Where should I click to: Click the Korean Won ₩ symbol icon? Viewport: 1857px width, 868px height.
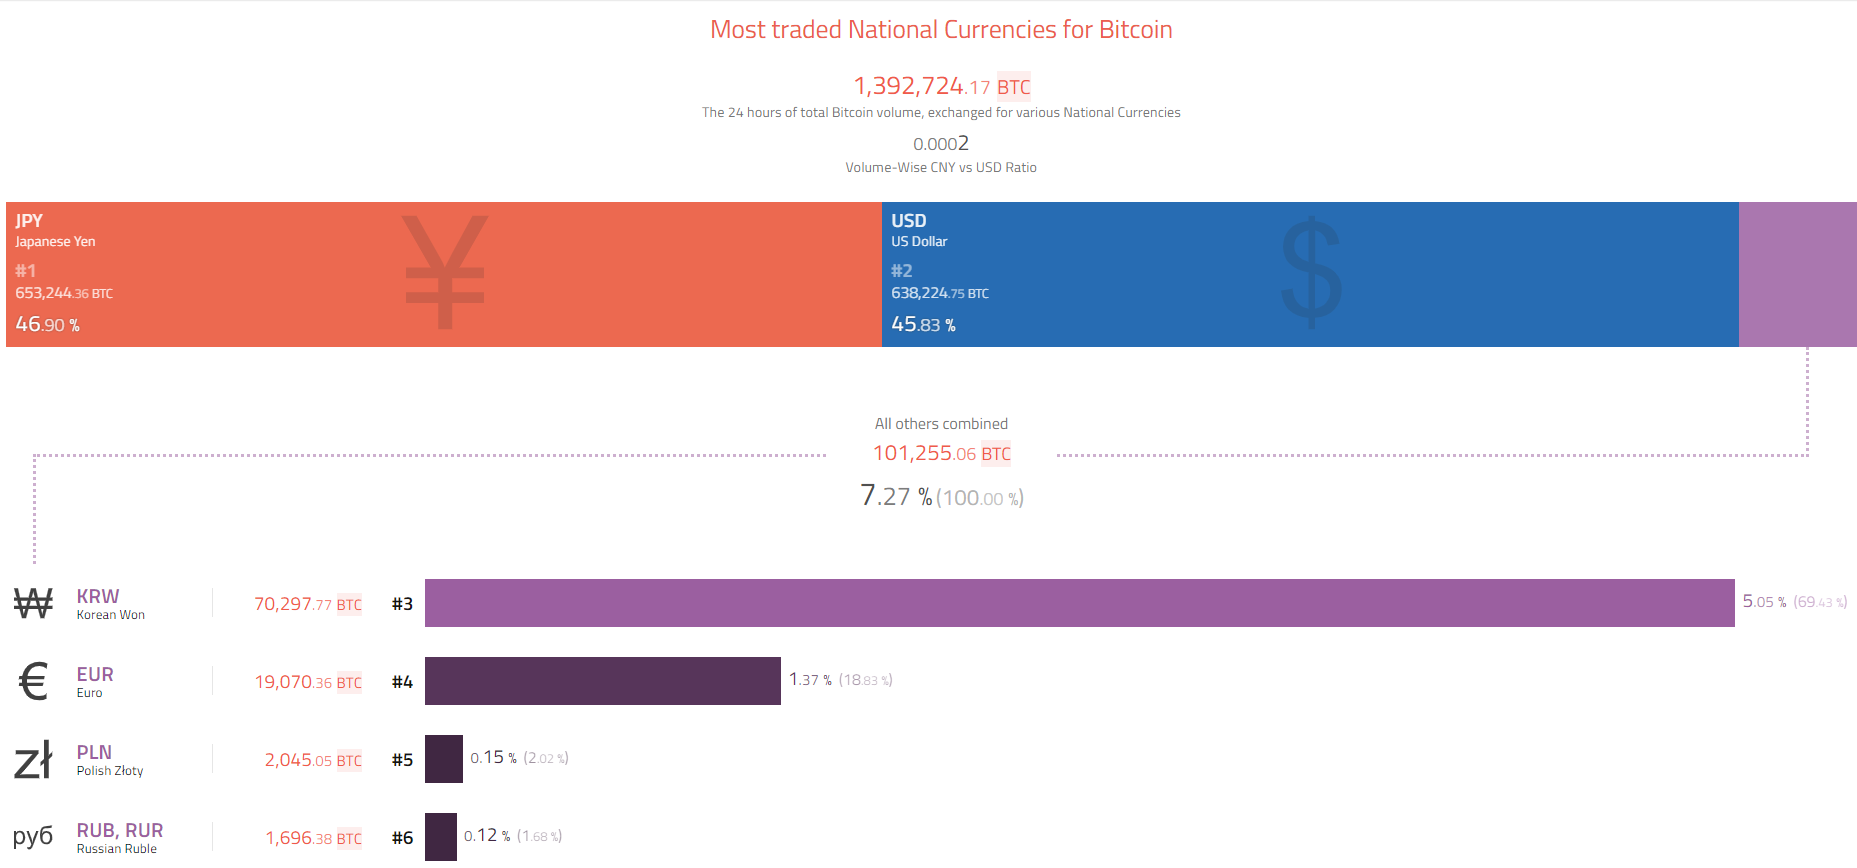click(x=33, y=603)
